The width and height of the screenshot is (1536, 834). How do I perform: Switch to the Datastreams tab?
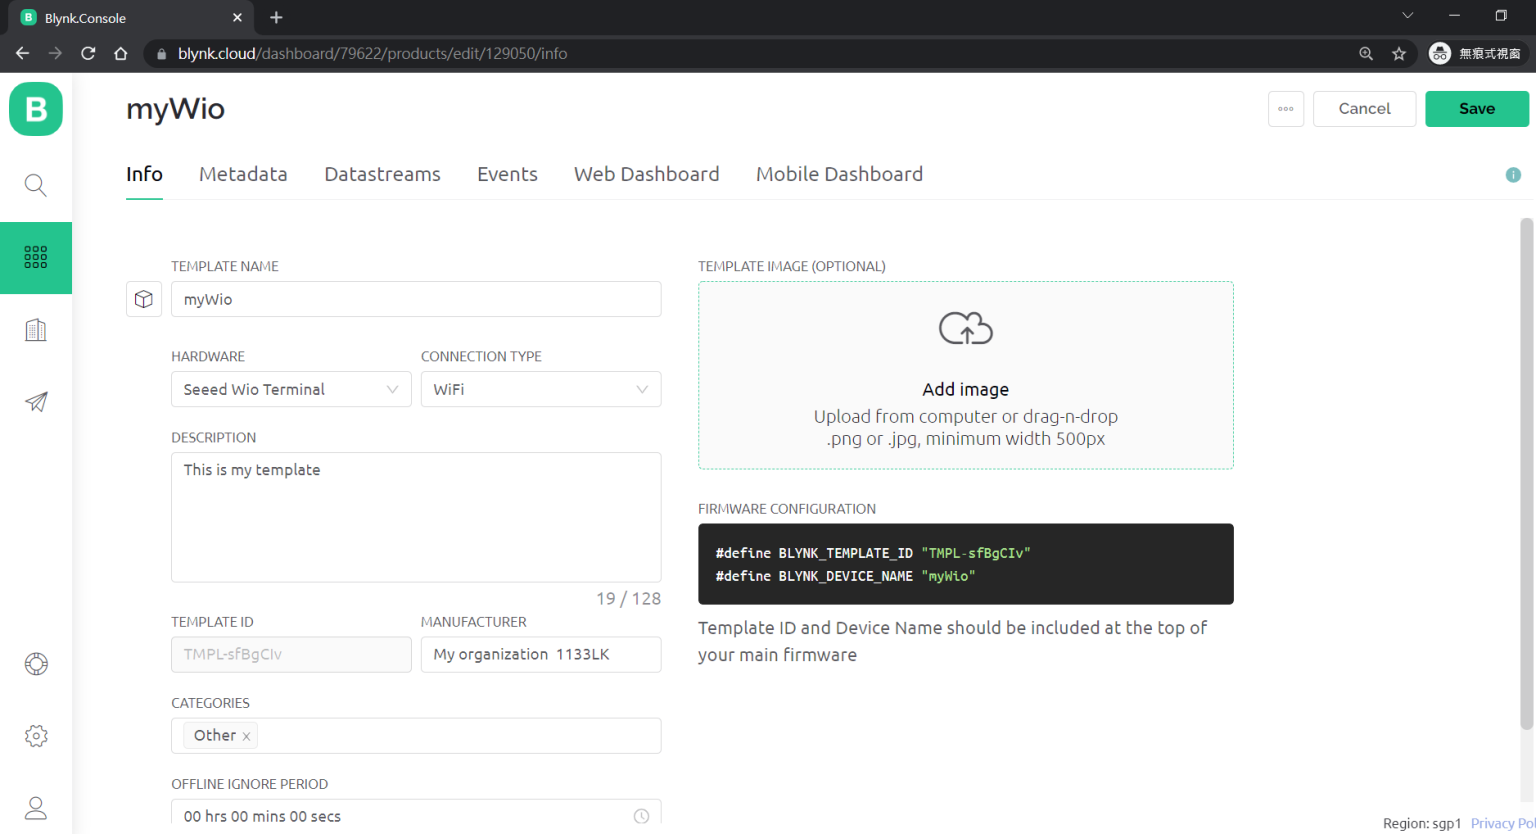(382, 174)
